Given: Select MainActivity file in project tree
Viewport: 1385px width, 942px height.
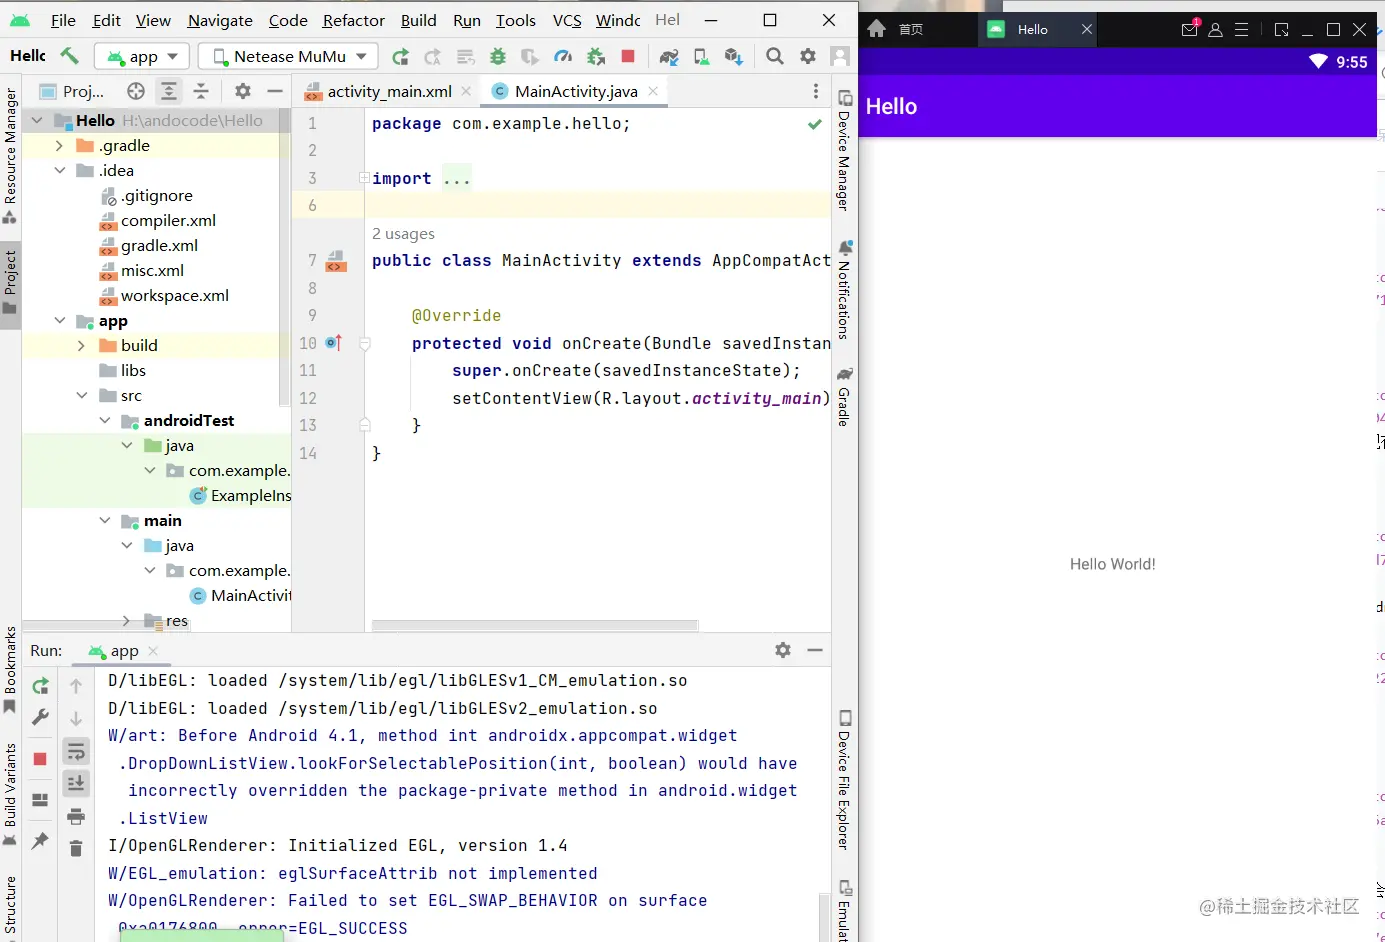Looking at the screenshot, I should (251, 595).
